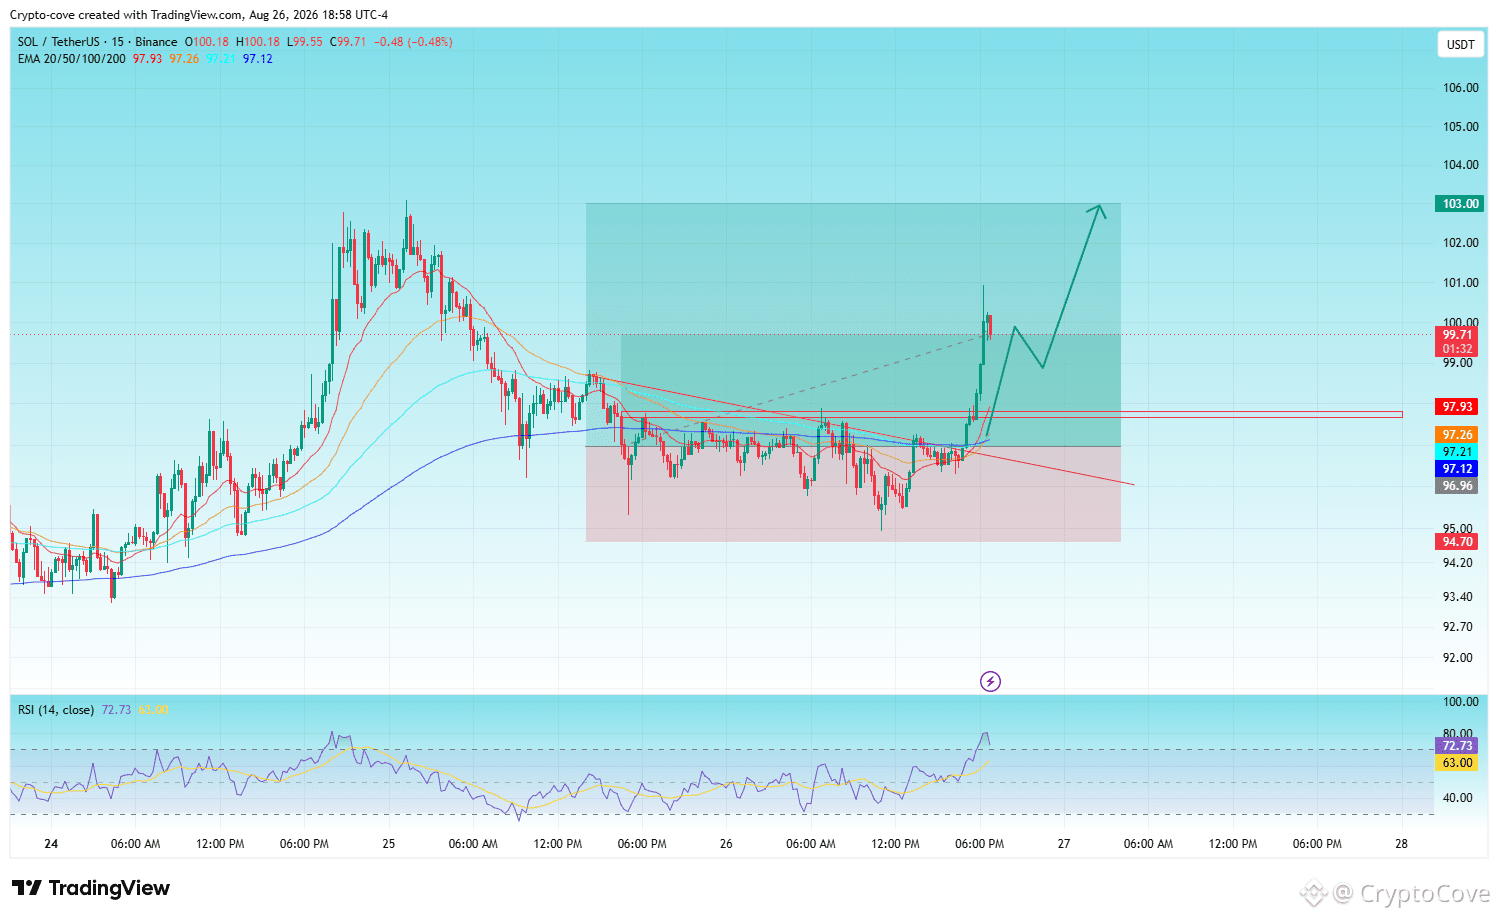Click the 105.00 price axis label
1498x918 pixels.
click(1460, 127)
